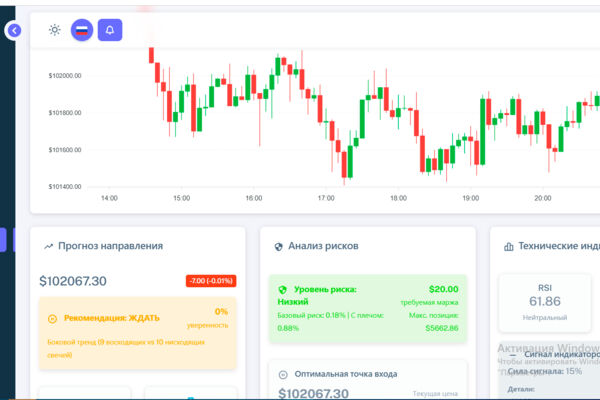Click the $102000.00 price axis label
This screenshot has width=600, height=400.
point(65,76)
